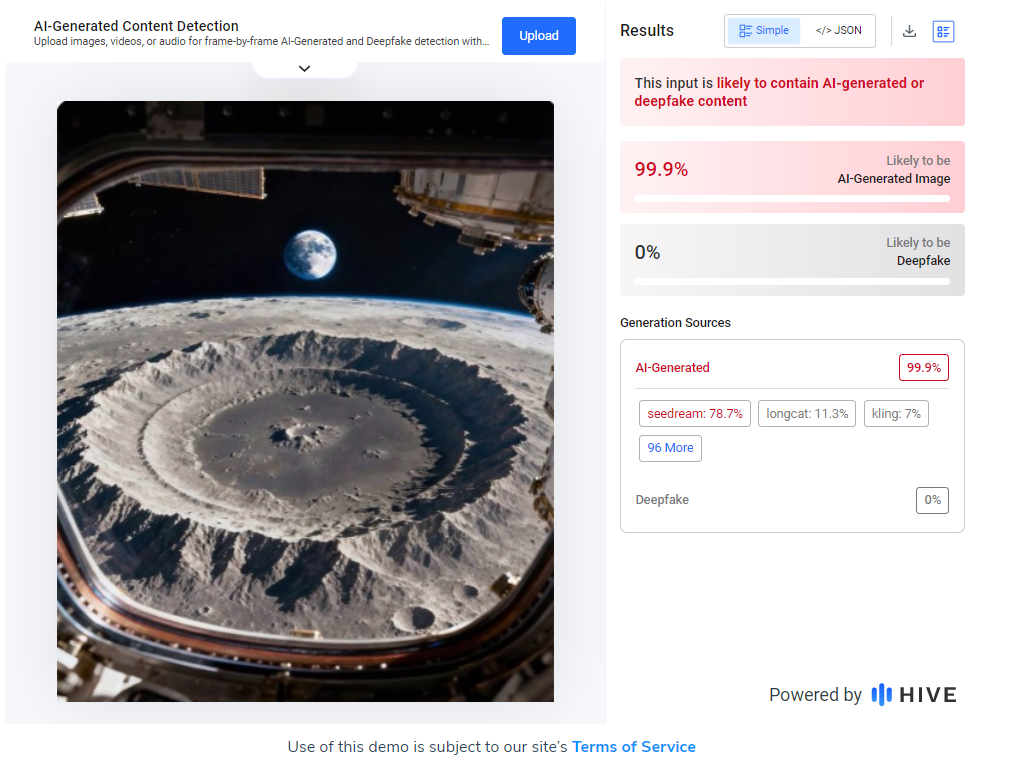The height and width of the screenshot is (773, 1016).
Task: Switch to the JSON results view
Action: pos(838,31)
